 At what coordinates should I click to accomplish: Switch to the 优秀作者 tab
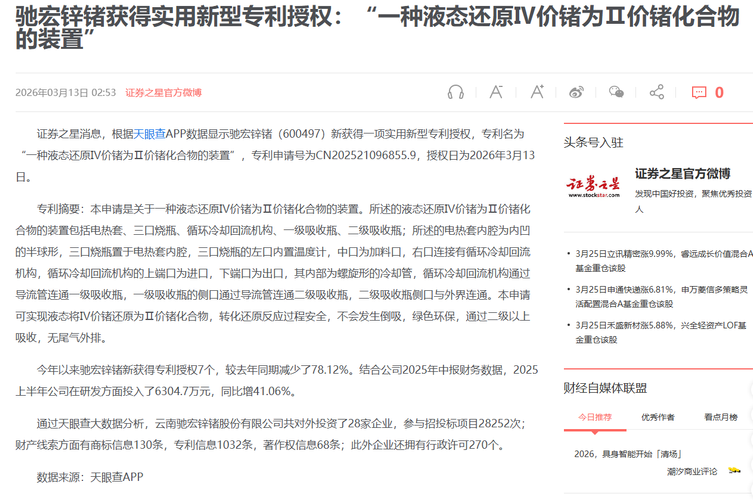point(658,417)
